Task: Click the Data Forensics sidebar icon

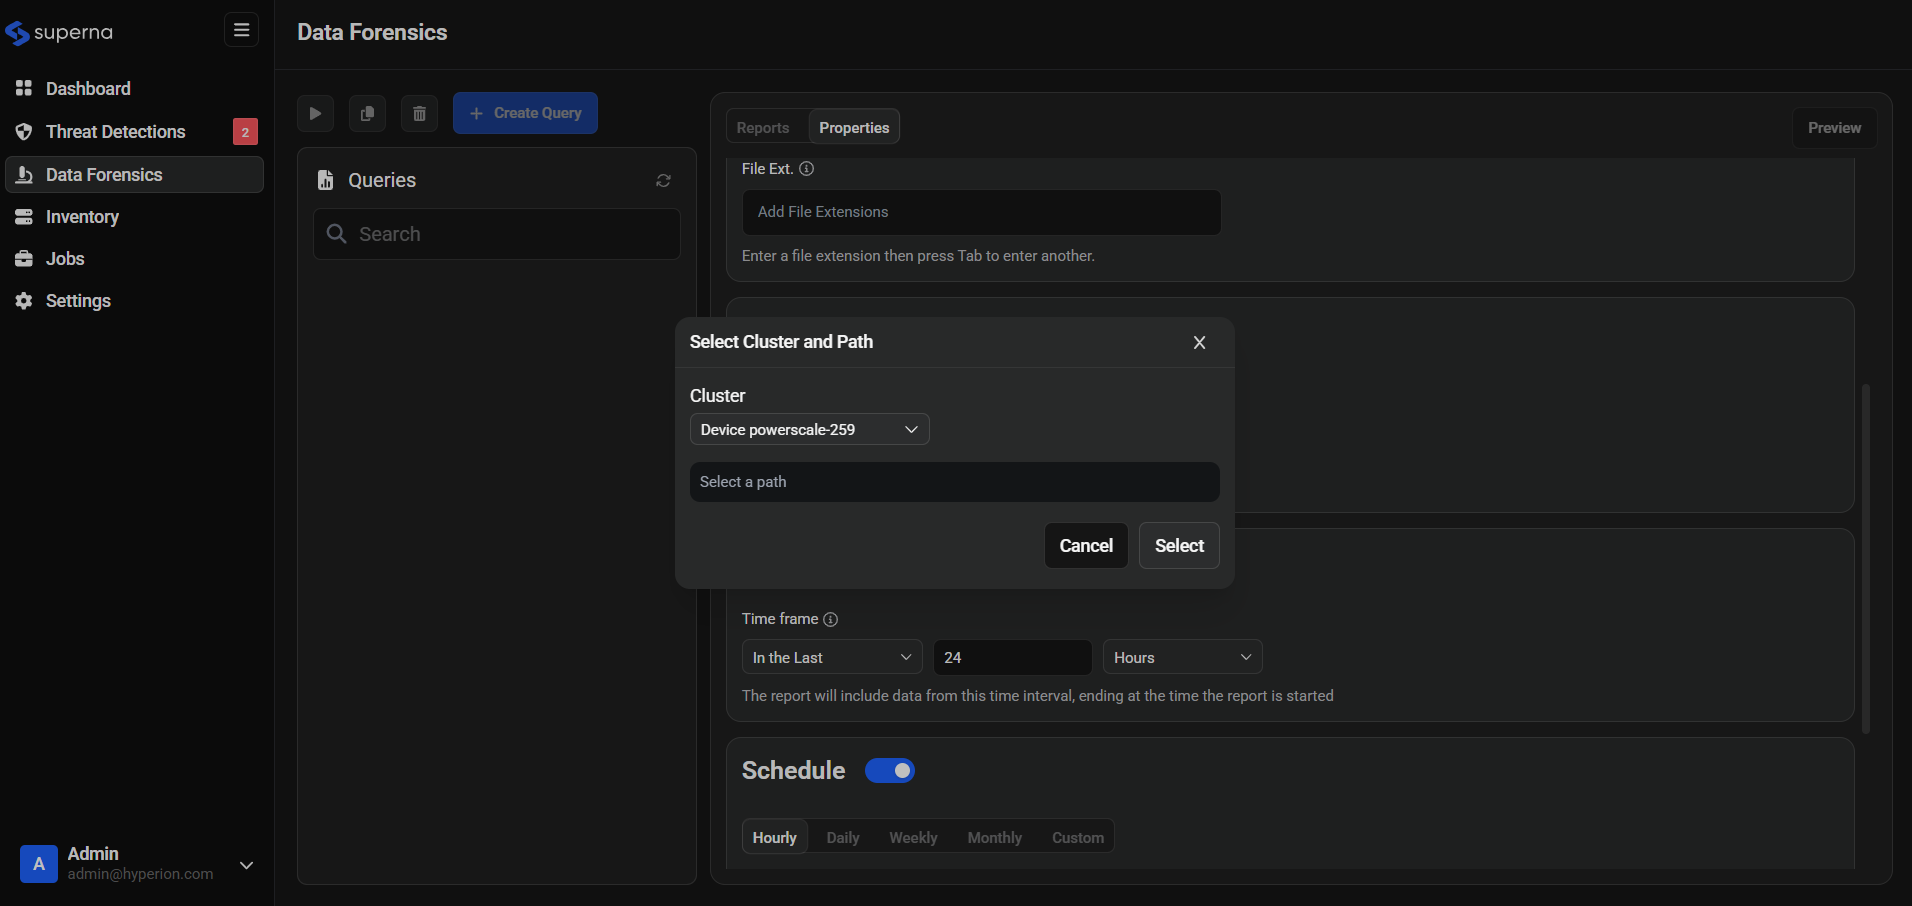Action: [24, 175]
